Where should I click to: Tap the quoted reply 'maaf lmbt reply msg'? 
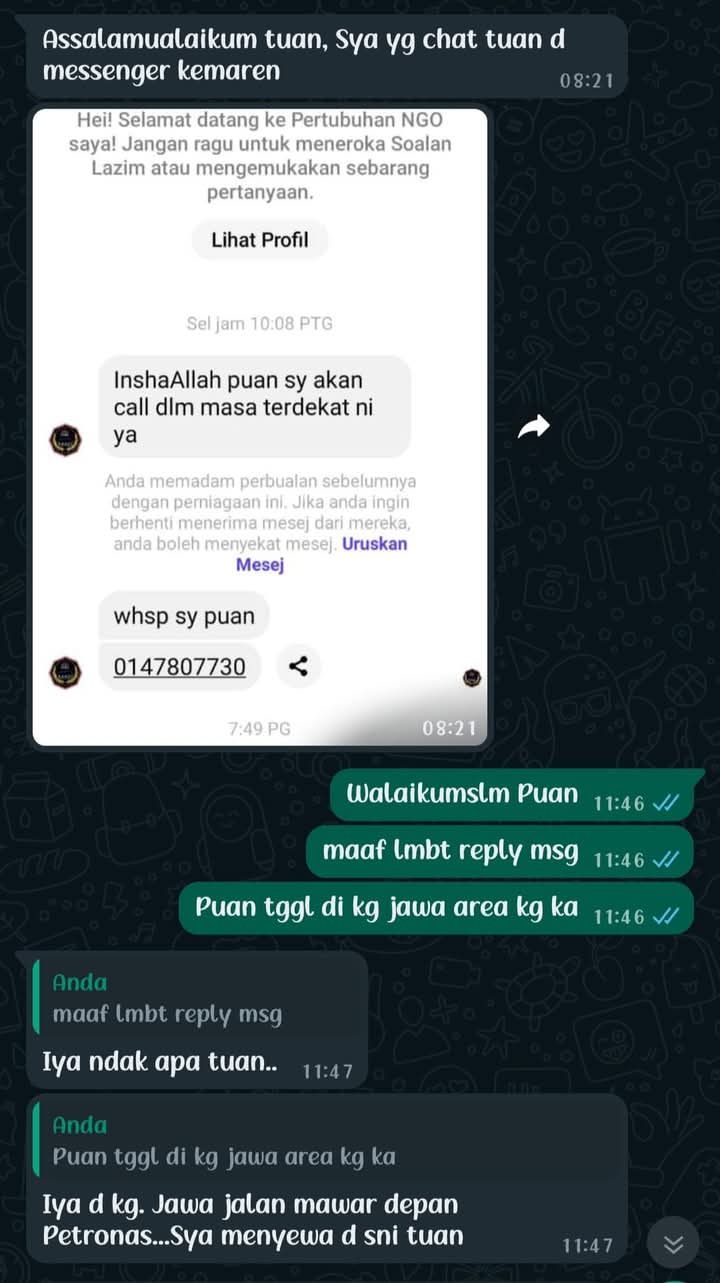[x=196, y=998]
